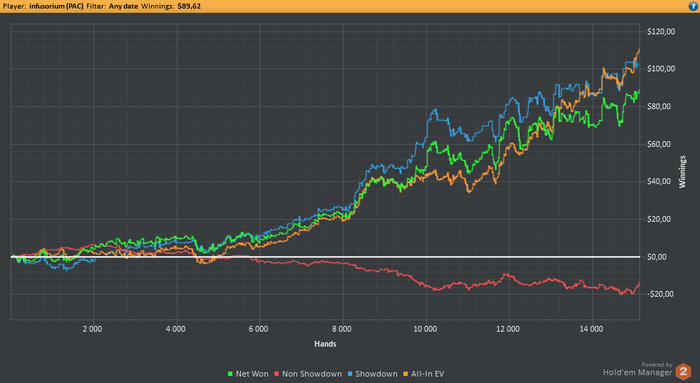Click the 12 000 hands axis label
700x383 pixels.
coord(508,329)
